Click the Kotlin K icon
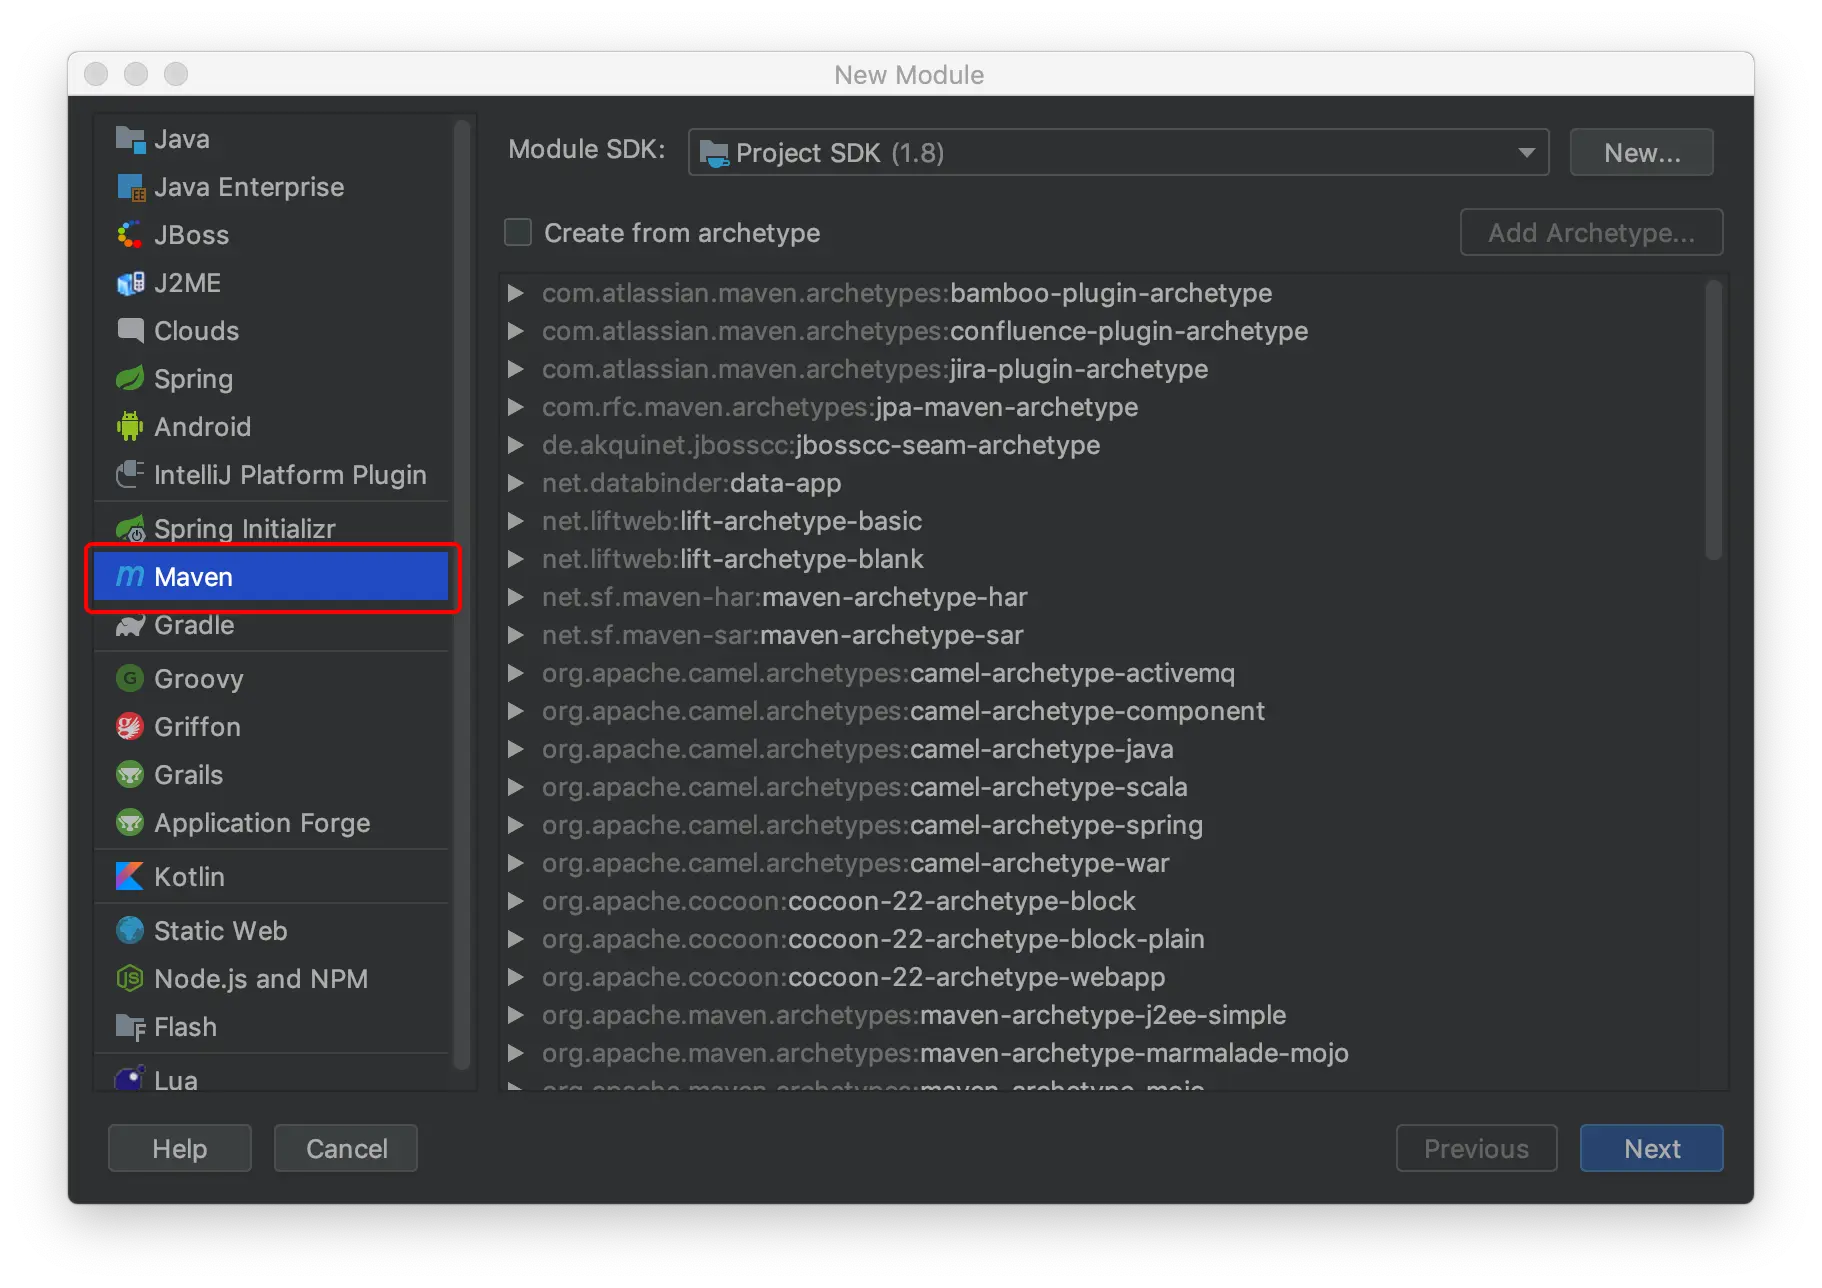The image size is (1822, 1288). point(130,877)
